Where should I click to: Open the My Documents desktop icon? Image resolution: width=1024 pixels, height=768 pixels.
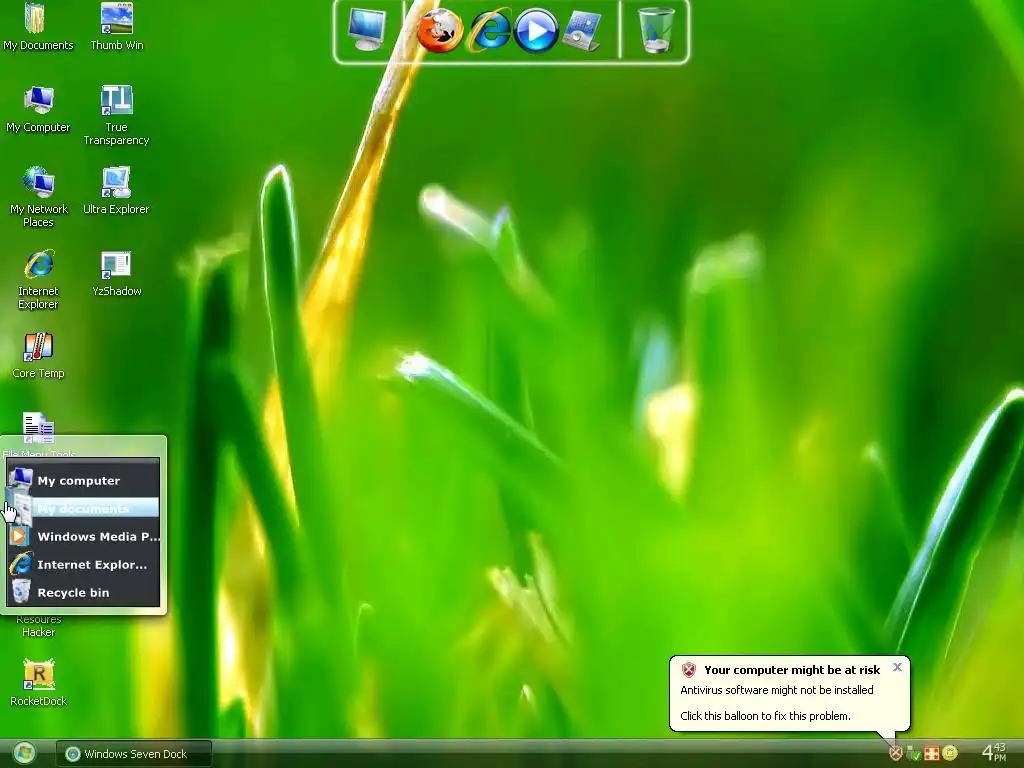38,26
